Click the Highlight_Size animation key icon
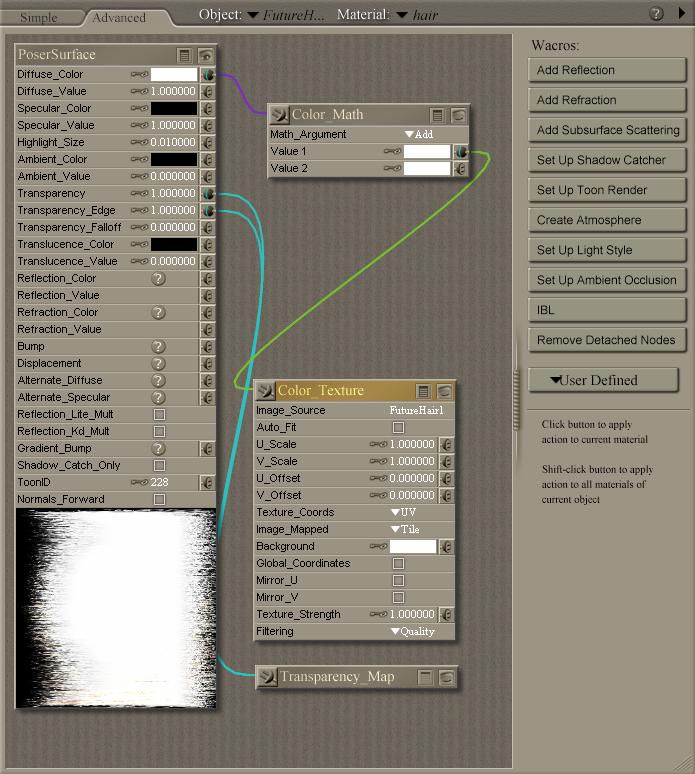695x774 pixels. (139, 143)
